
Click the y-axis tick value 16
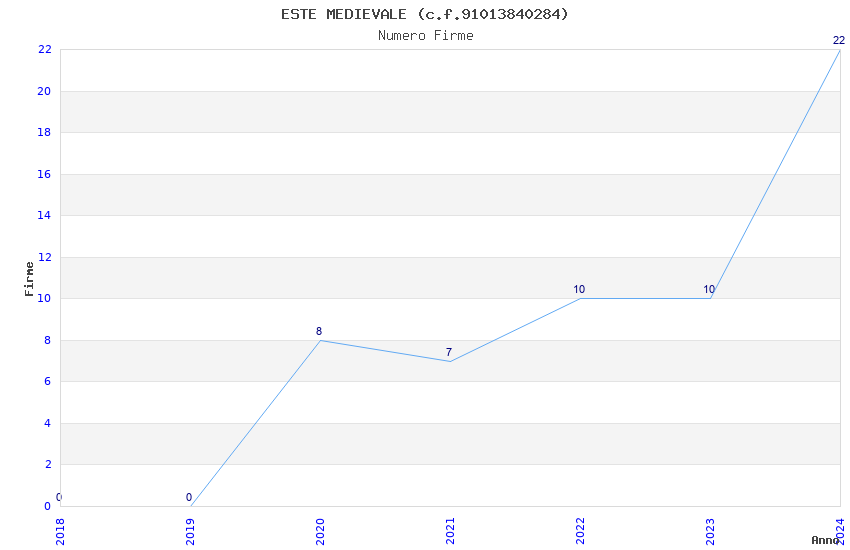[45, 174]
